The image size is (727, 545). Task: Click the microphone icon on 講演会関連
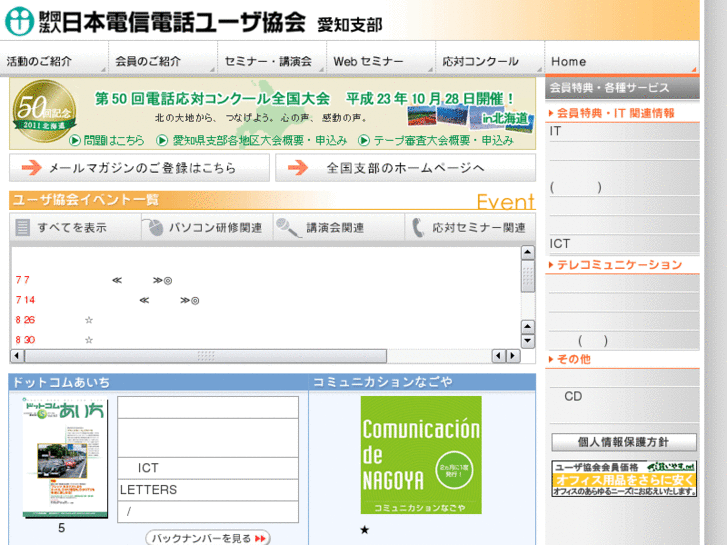[288, 227]
